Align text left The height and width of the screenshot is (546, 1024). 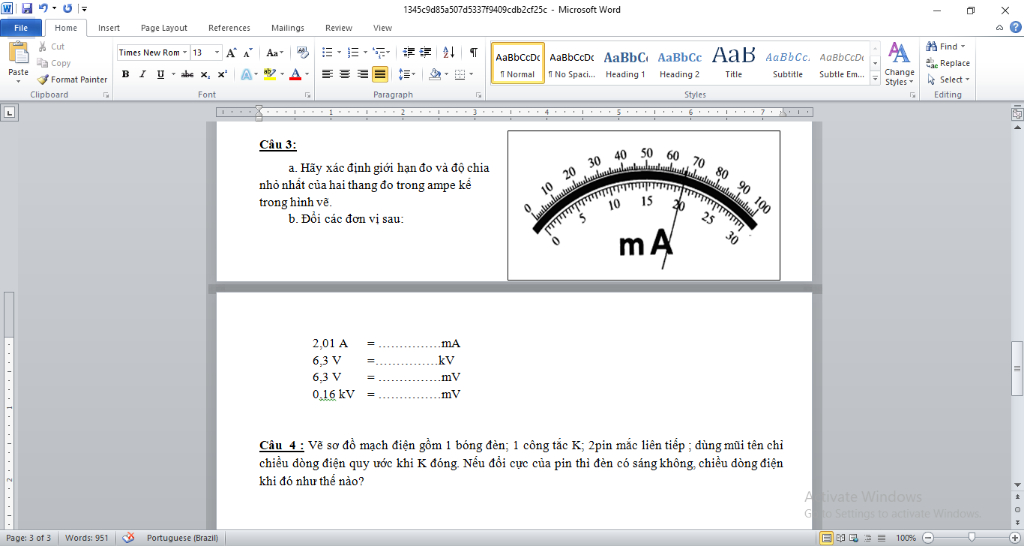[x=327, y=74]
